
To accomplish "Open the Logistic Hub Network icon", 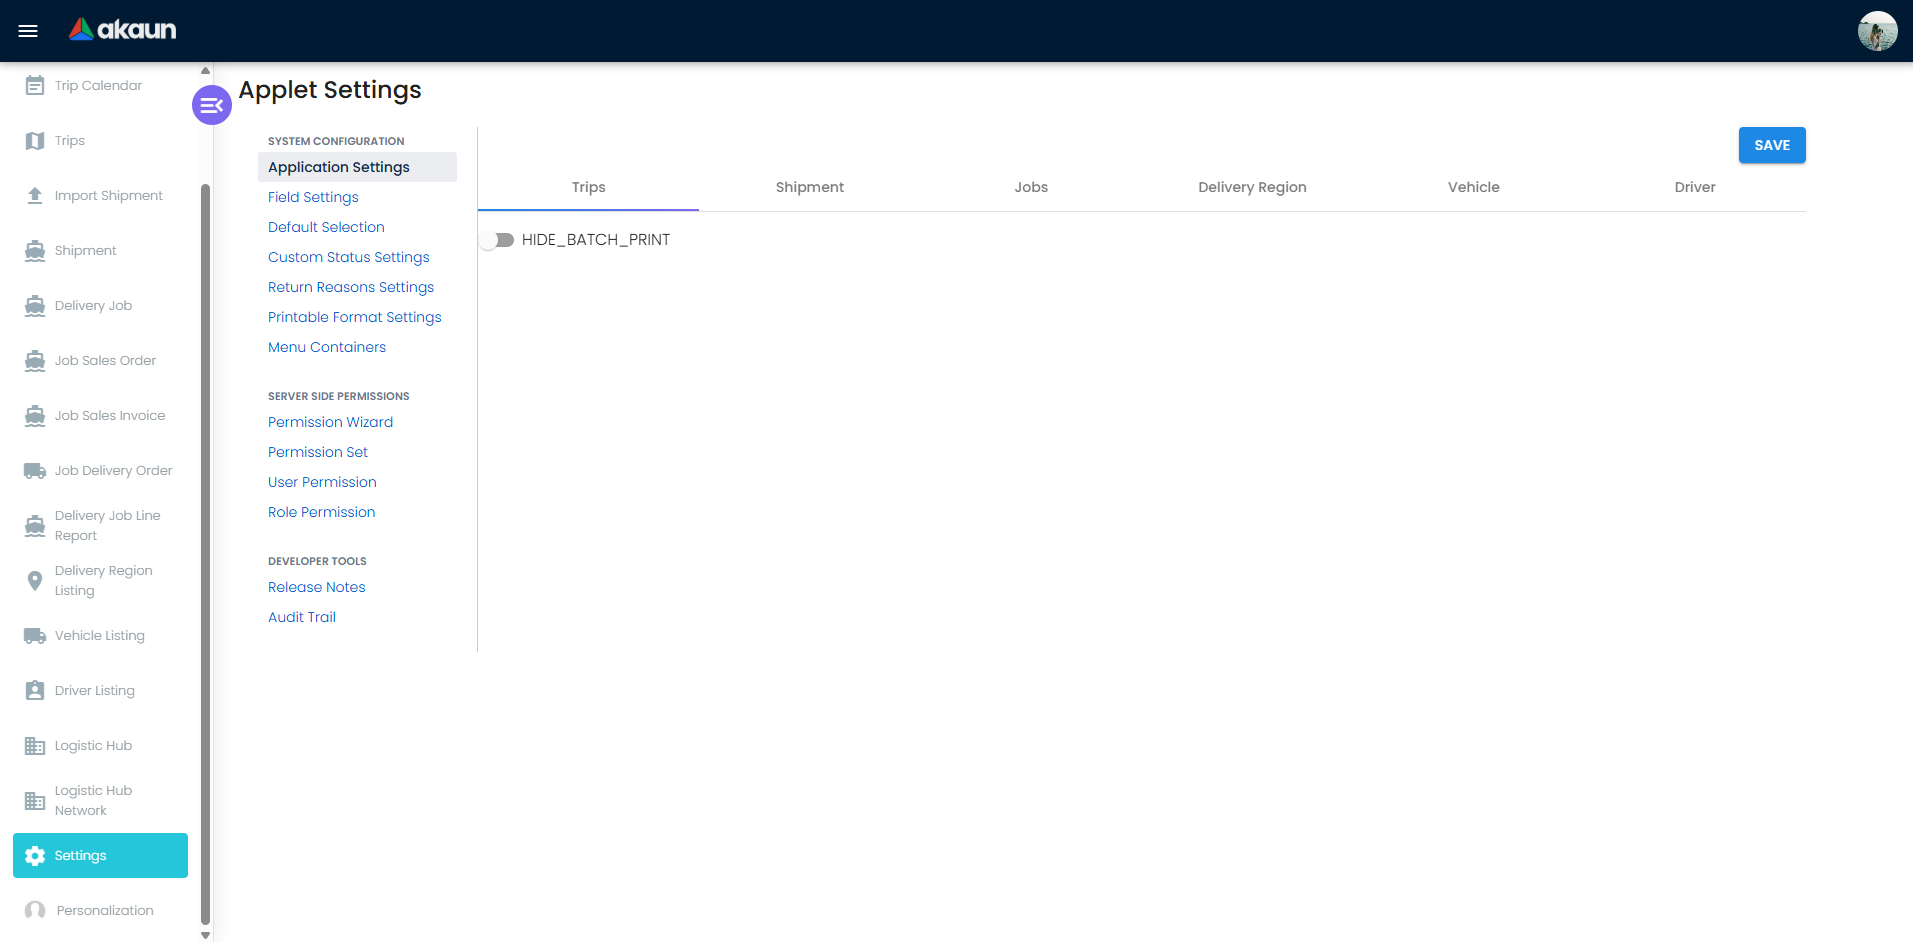I will point(35,800).
